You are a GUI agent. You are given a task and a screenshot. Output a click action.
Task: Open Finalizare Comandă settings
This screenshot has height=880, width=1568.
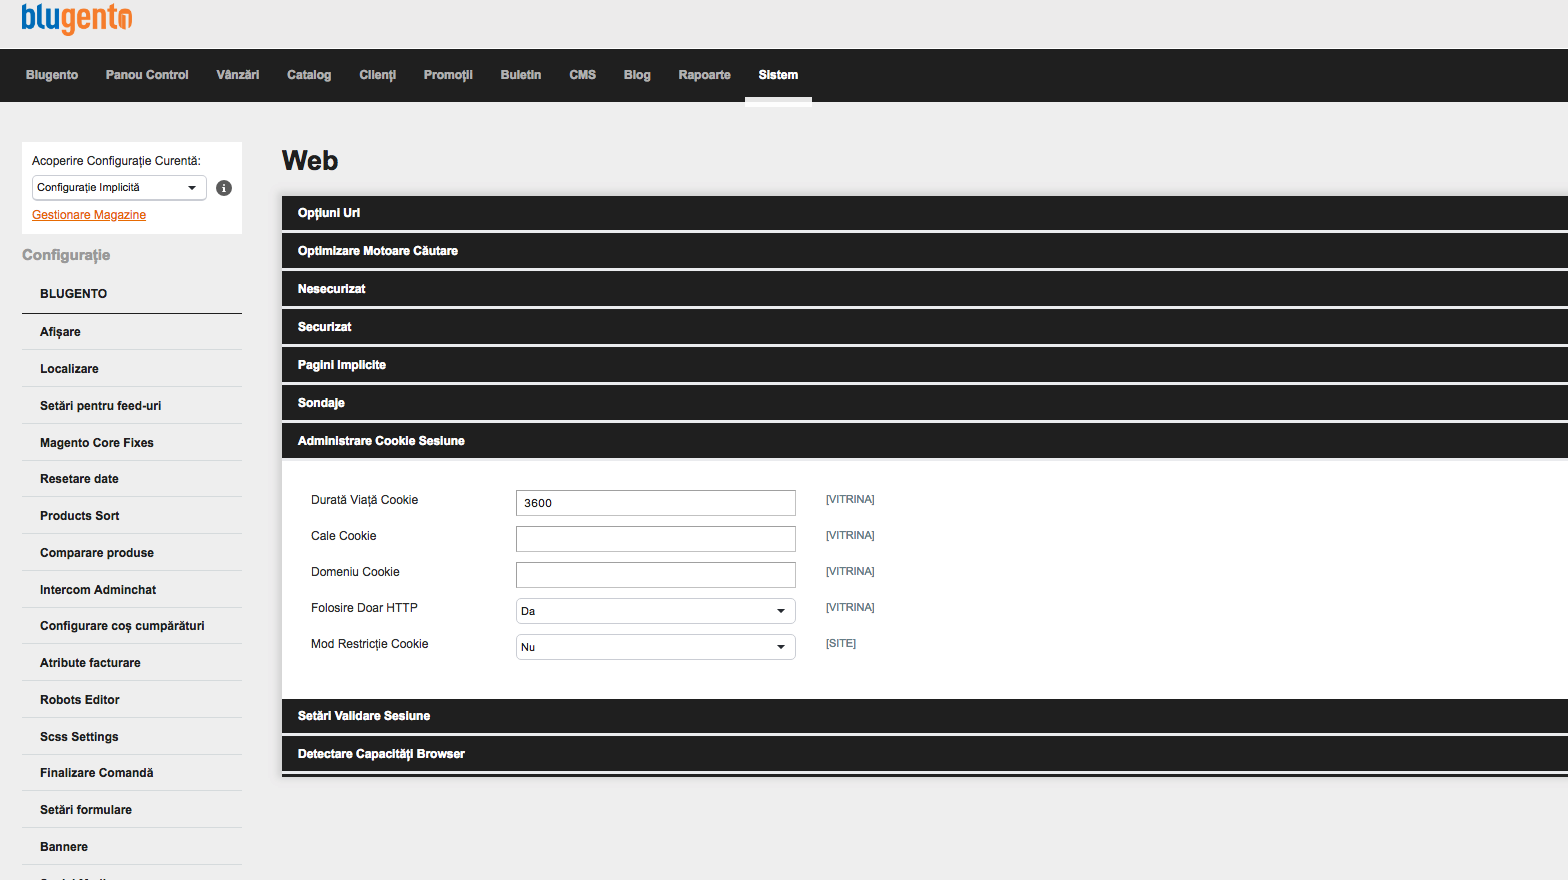[132, 773]
